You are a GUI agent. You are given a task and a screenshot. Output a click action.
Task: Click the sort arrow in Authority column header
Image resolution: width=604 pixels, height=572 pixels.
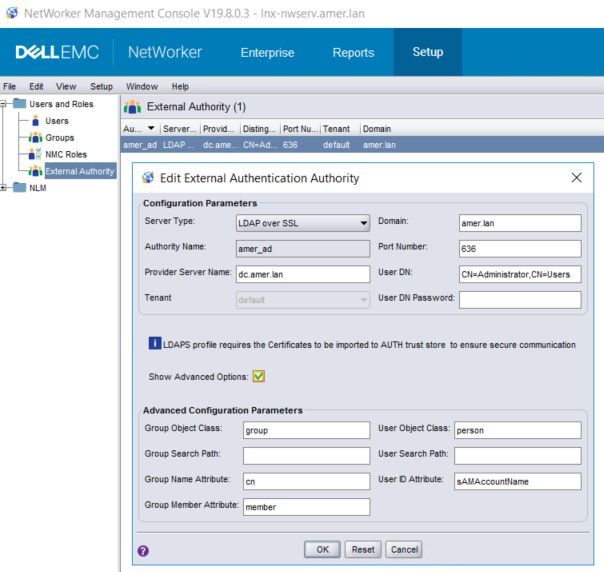coord(151,129)
